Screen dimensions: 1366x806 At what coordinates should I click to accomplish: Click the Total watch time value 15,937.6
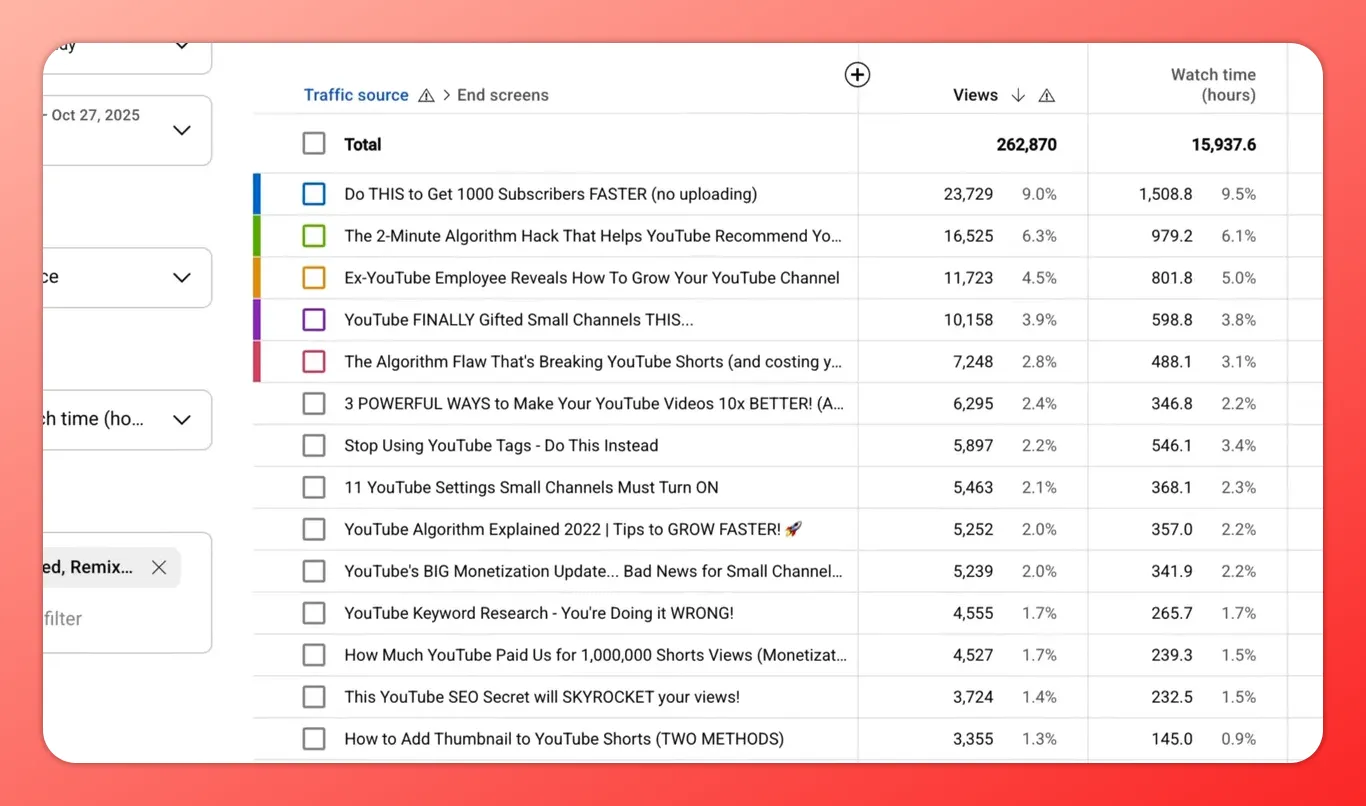[x=1224, y=144]
